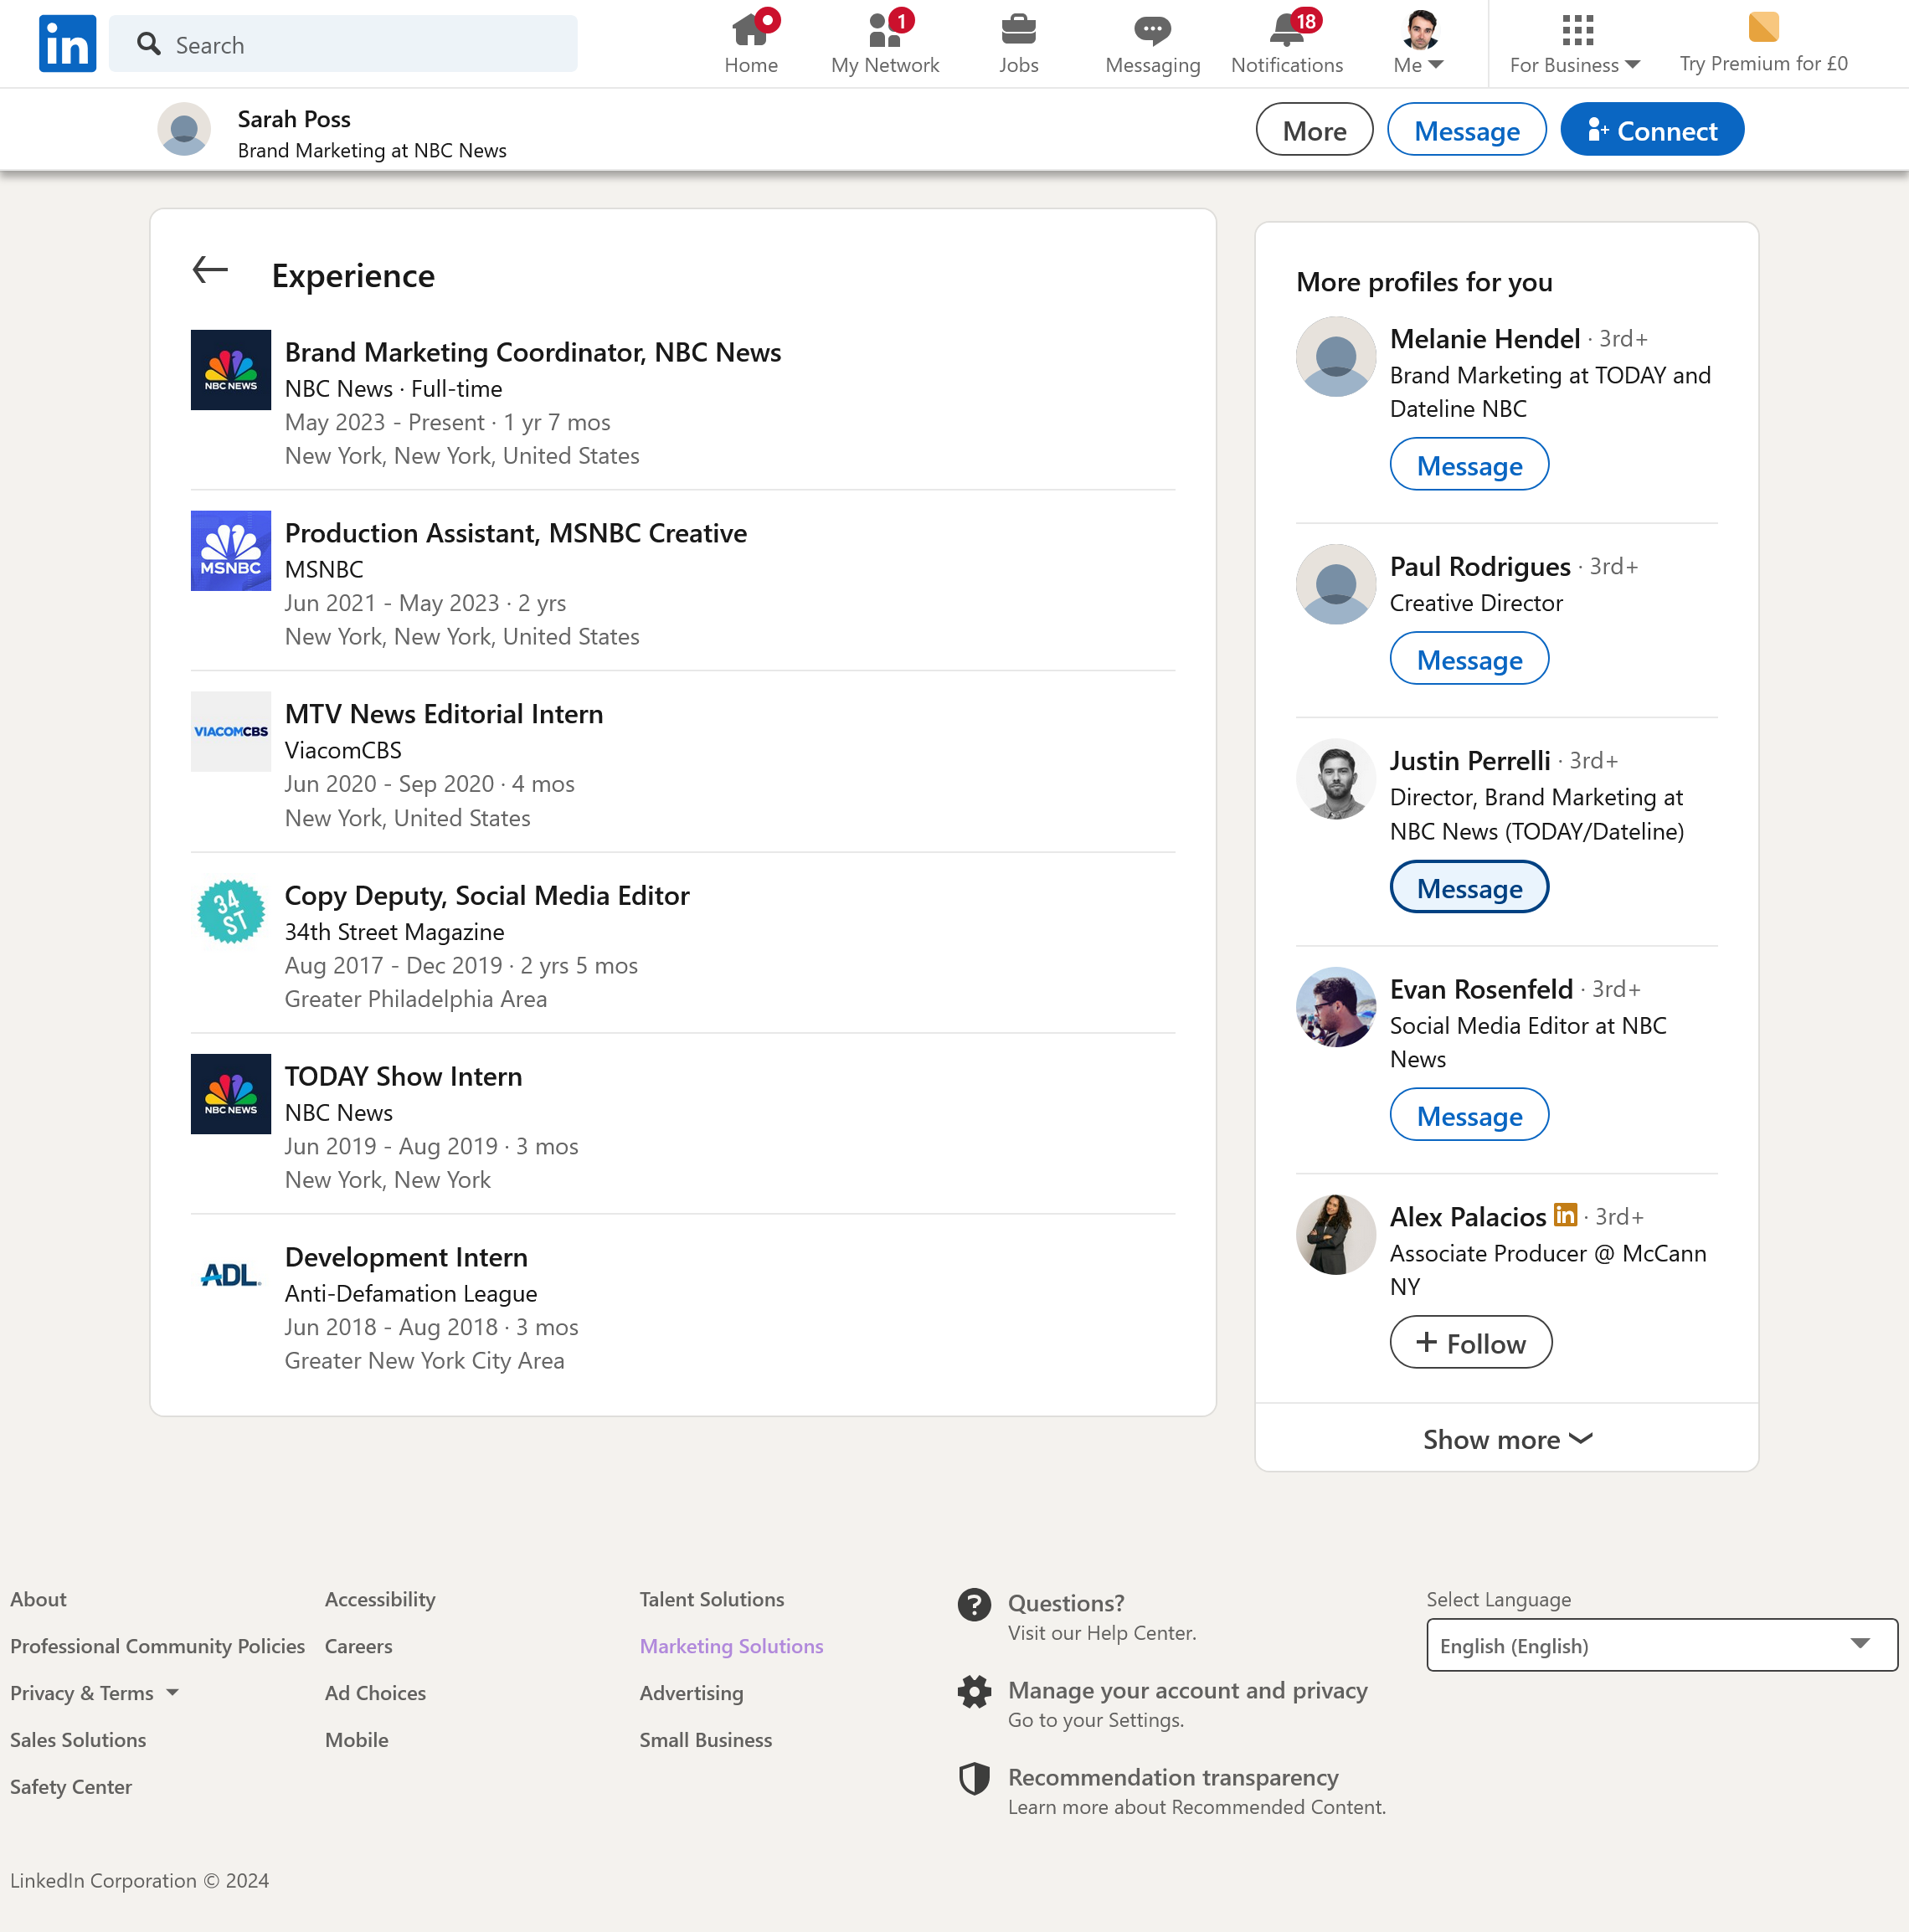The image size is (1909, 1932).
Task: Open Alex Palacios's profile photo
Action: coord(1336,1234)
